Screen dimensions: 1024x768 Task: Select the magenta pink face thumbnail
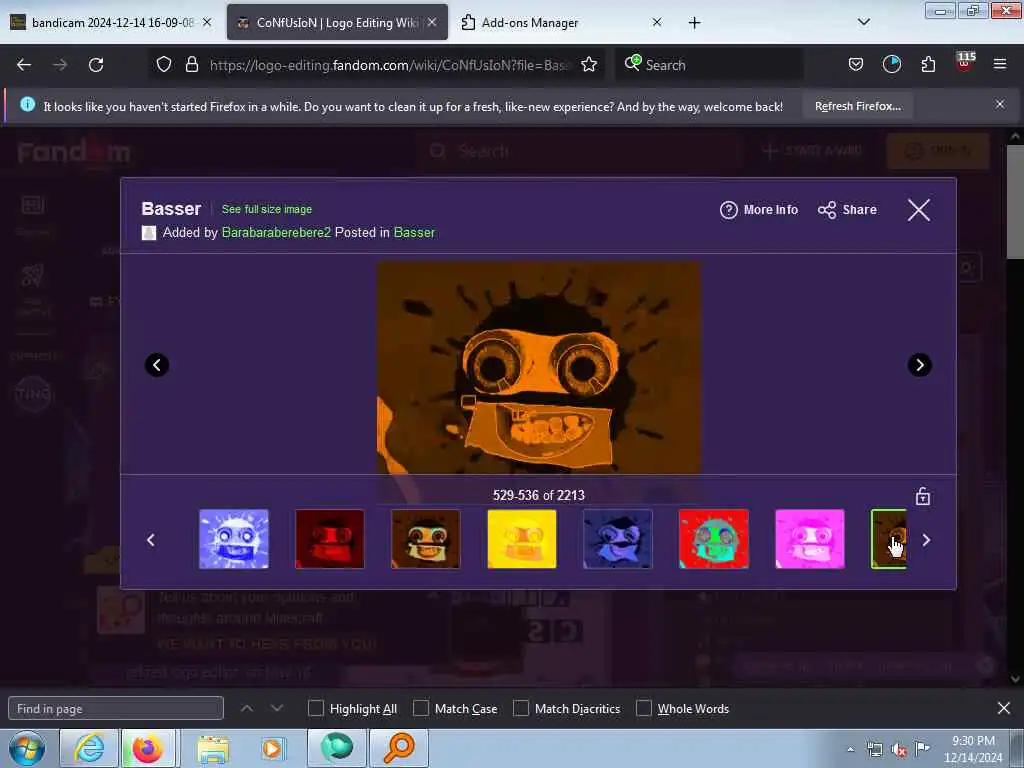click(810, 539)
